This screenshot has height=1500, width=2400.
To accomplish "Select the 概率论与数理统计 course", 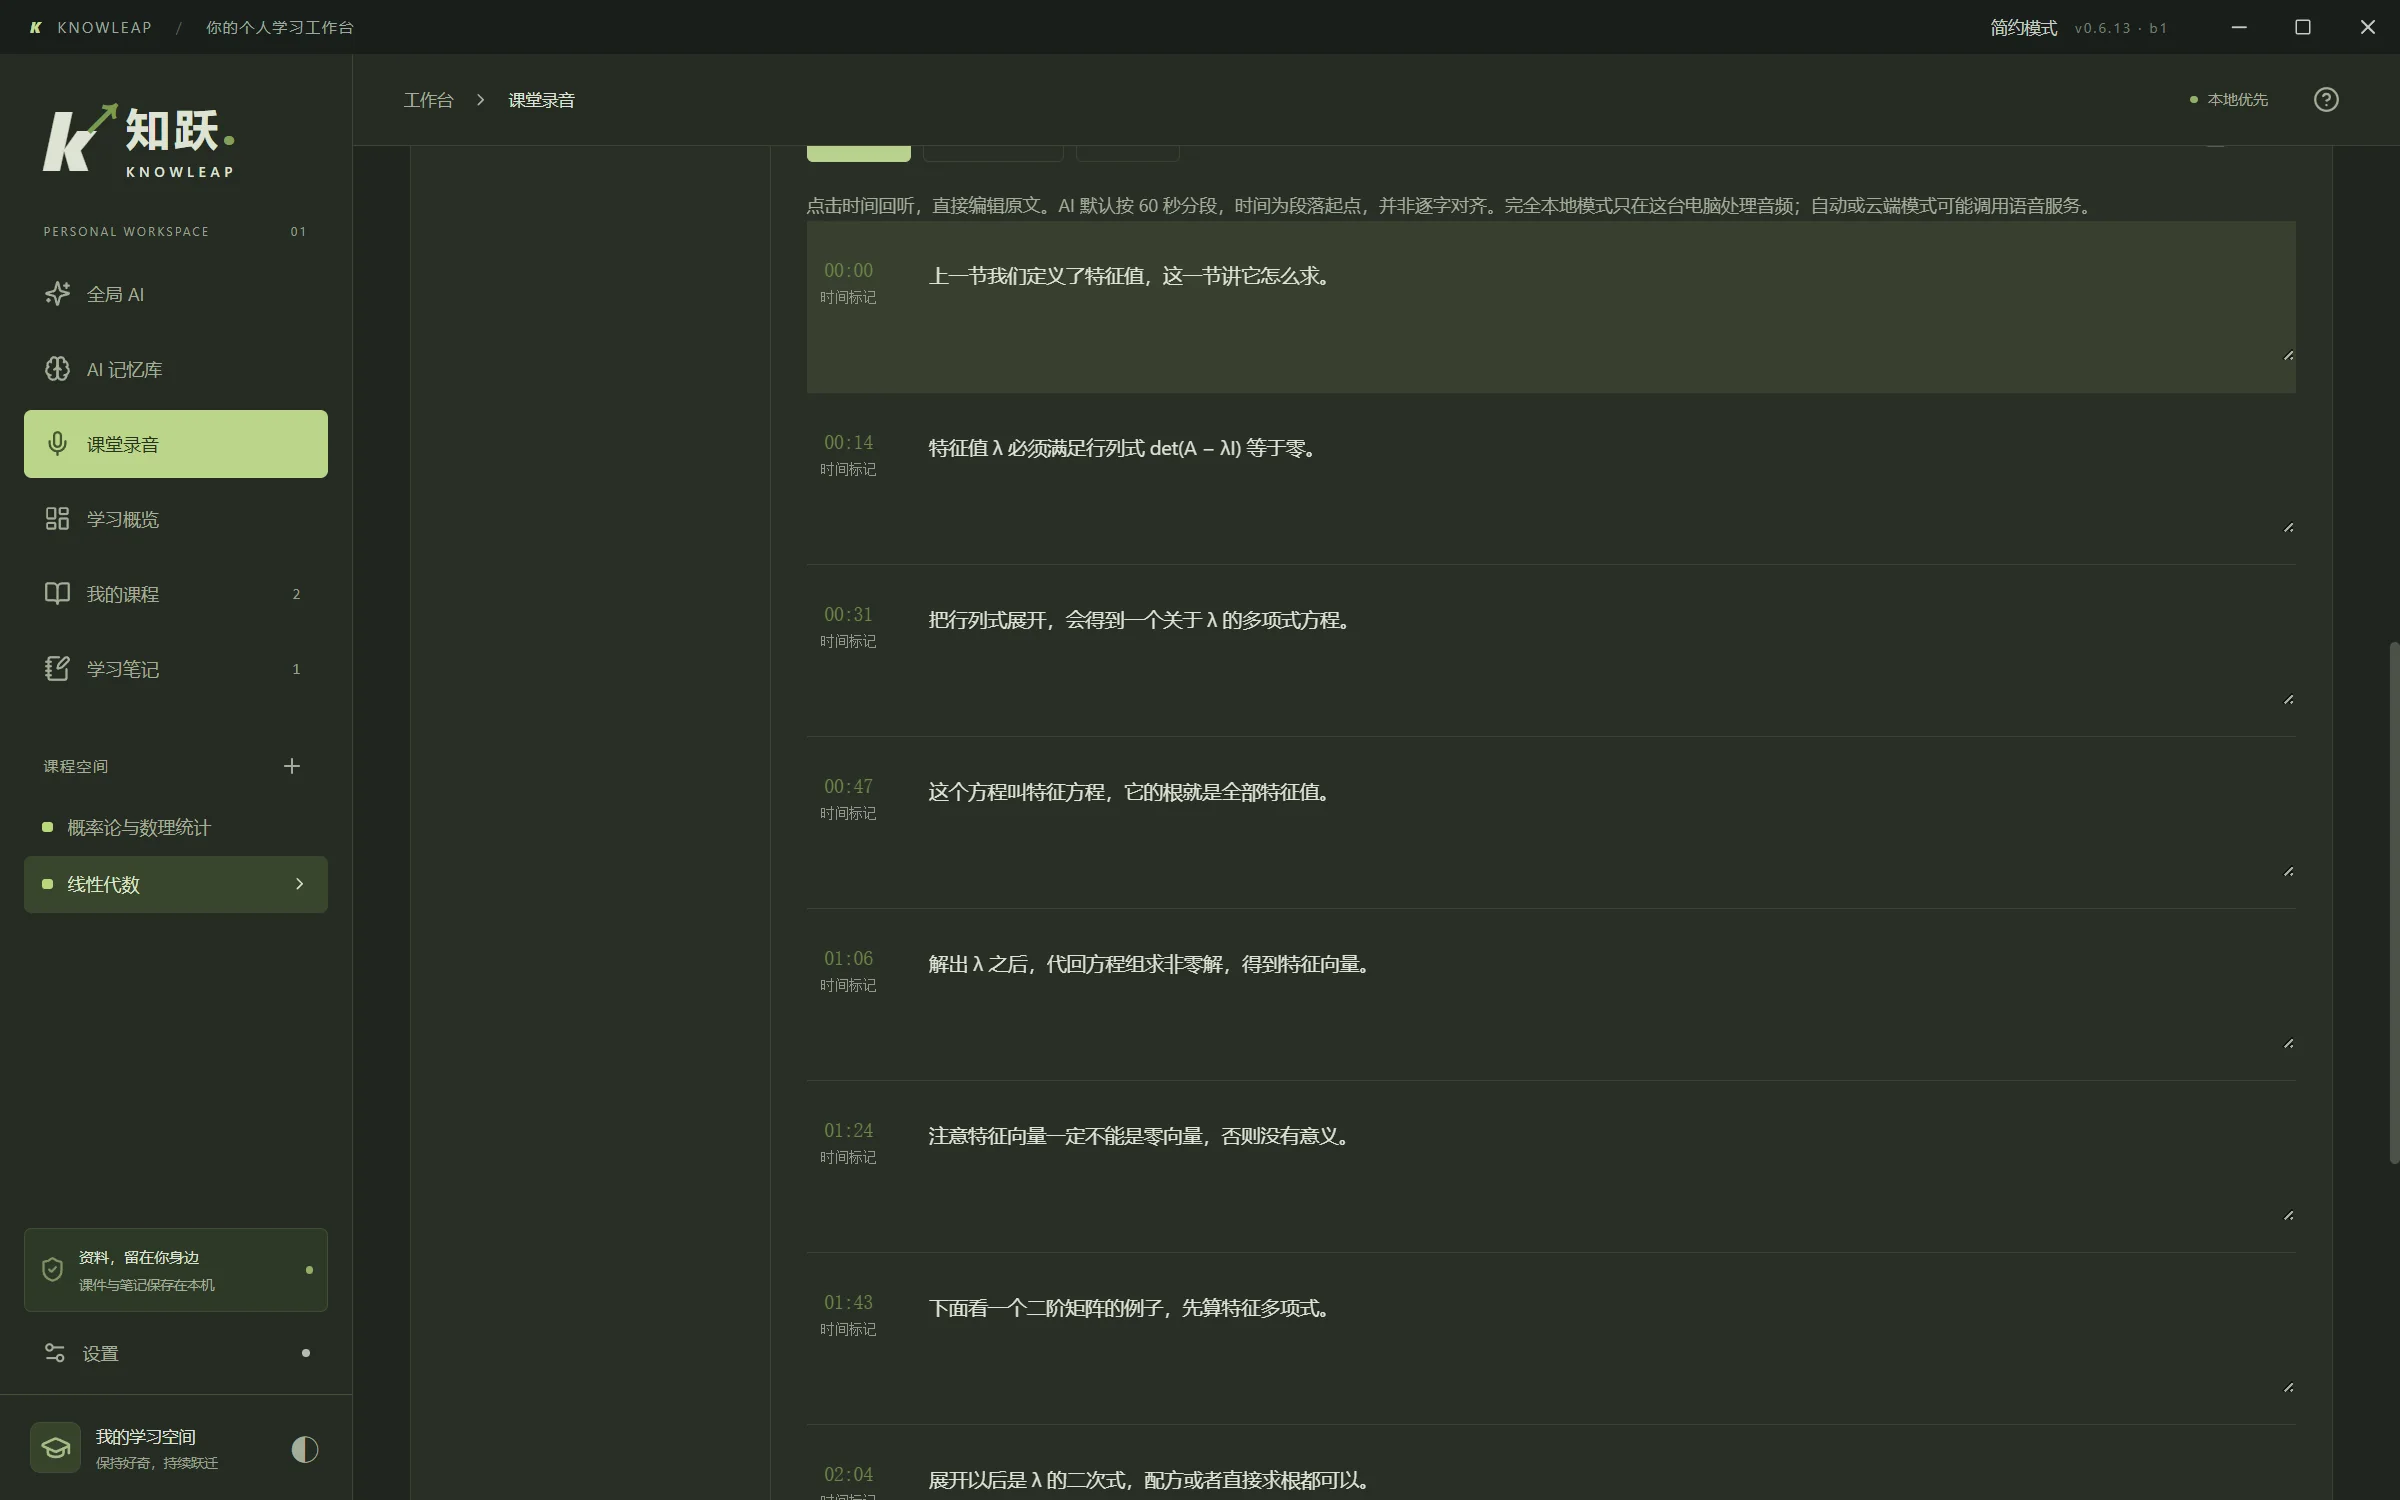I will pyautogui.click(x=176, y=827).
